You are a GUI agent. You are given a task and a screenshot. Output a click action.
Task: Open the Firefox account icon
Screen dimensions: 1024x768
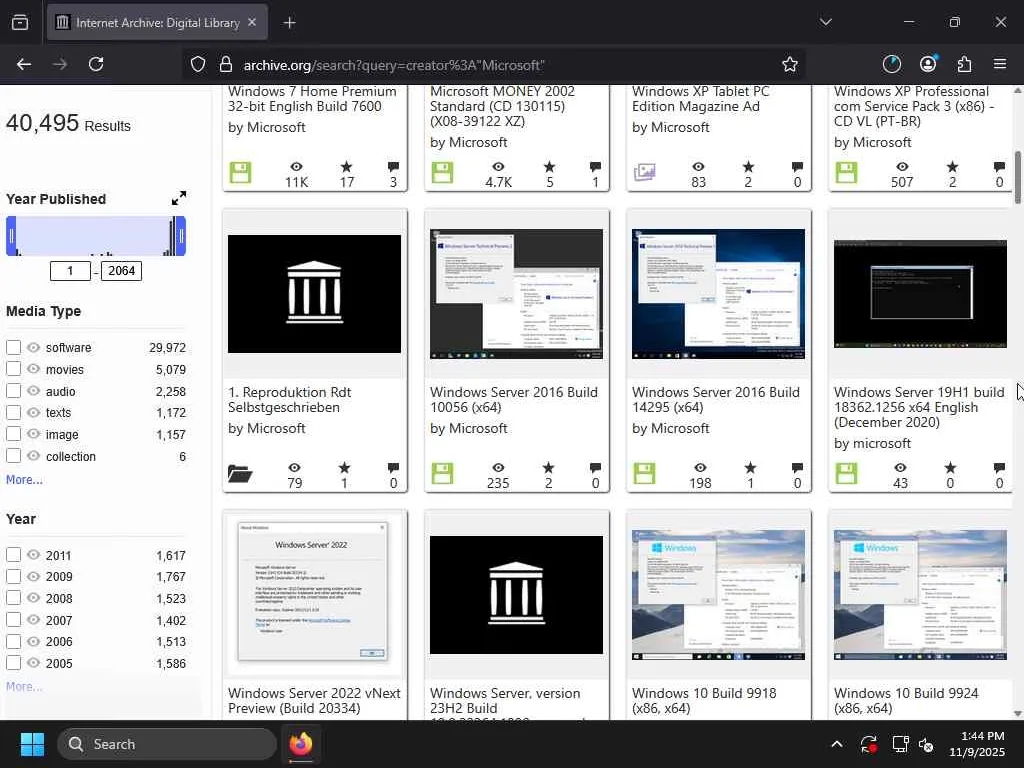click(x=928, y=64)
